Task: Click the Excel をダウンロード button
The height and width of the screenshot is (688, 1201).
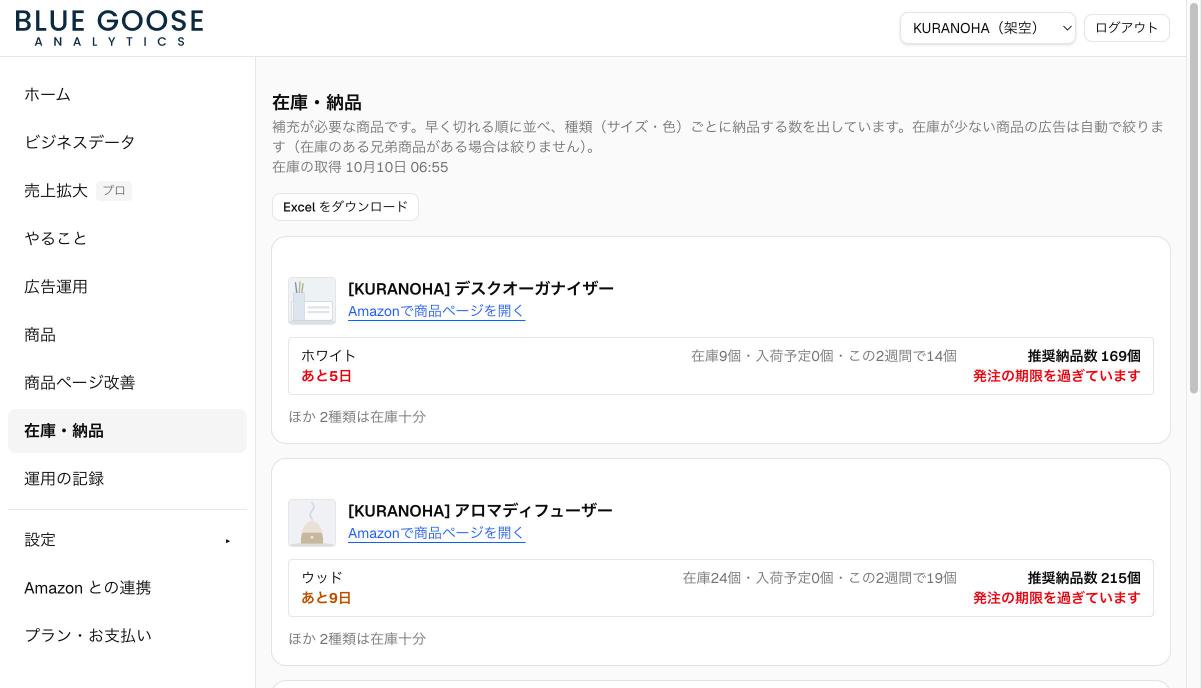Action: tap(345, 207)
